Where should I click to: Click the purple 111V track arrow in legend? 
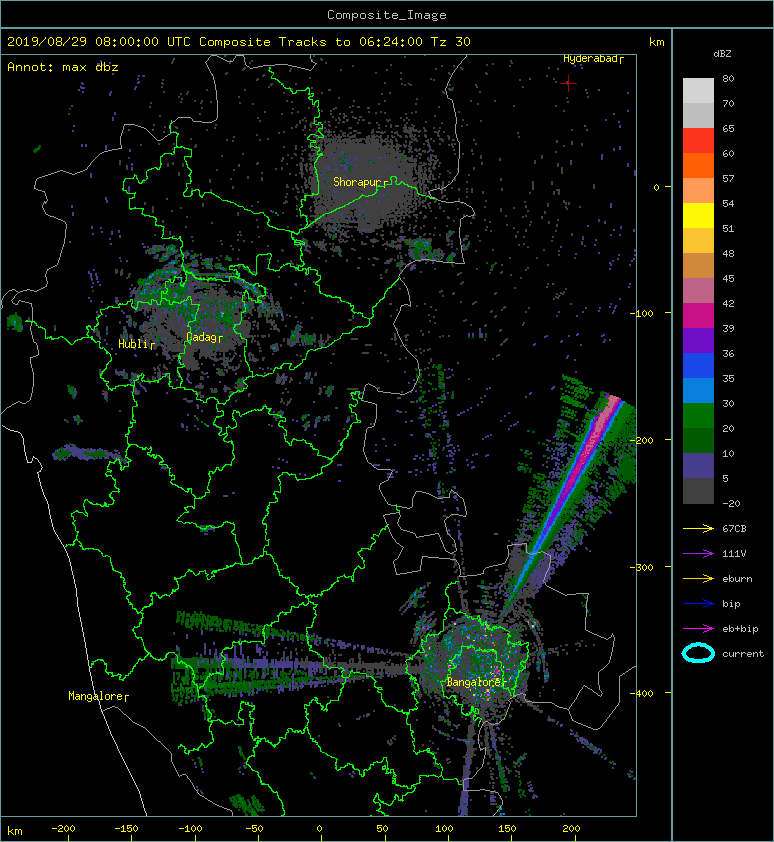click(x=698, y=554)
